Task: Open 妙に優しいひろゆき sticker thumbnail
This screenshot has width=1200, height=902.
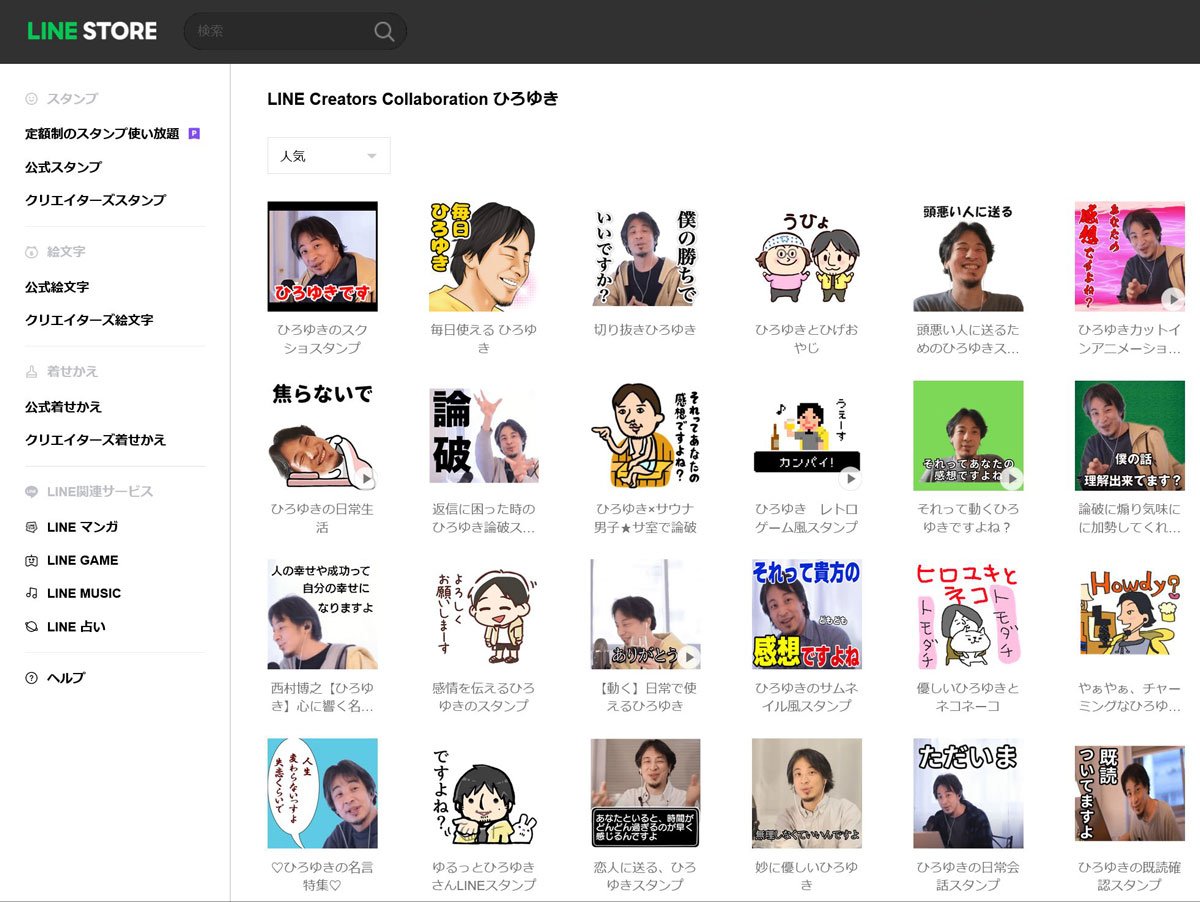Action: click(807, 794)
